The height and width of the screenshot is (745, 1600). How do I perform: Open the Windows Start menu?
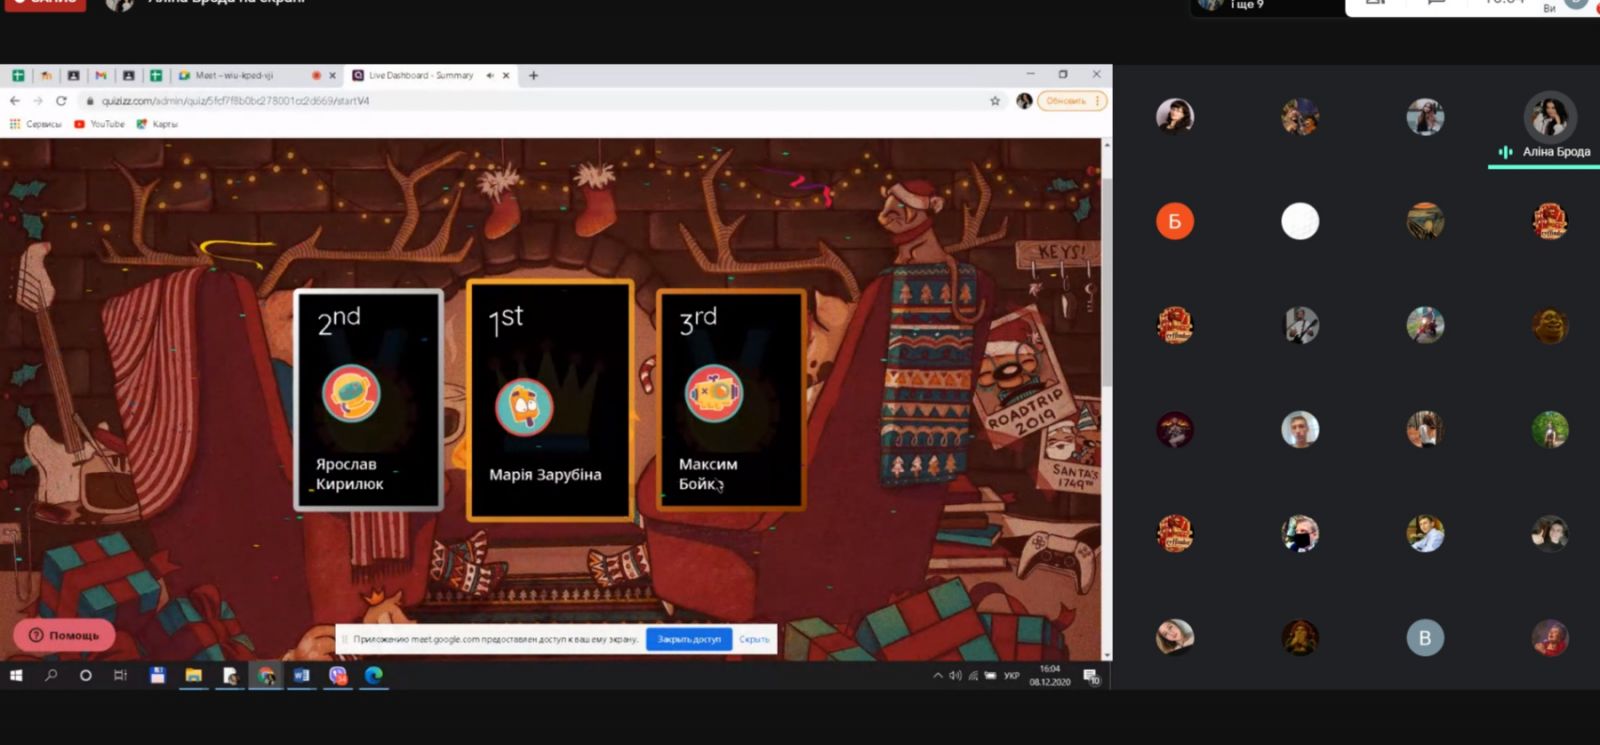pyautogui.click(x=16, y=676)
